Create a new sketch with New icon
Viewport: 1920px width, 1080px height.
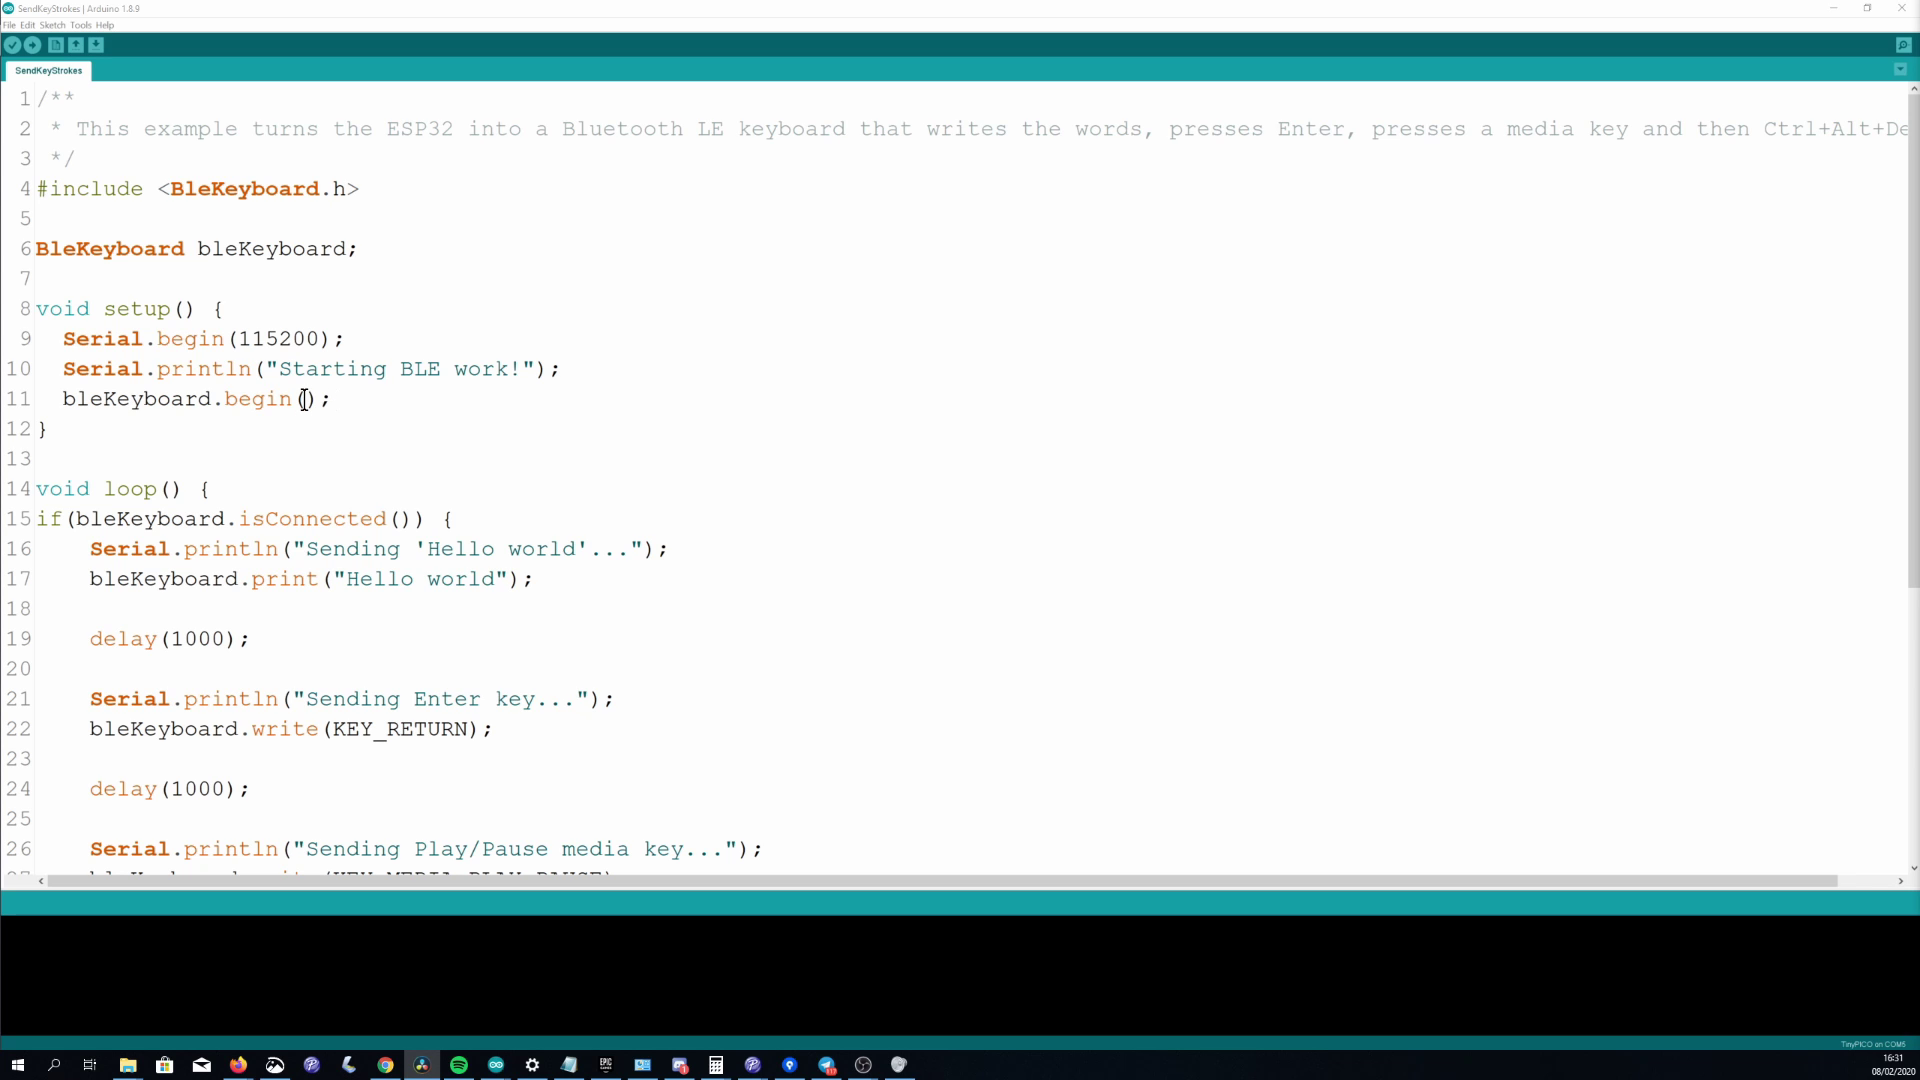(56, 45)
